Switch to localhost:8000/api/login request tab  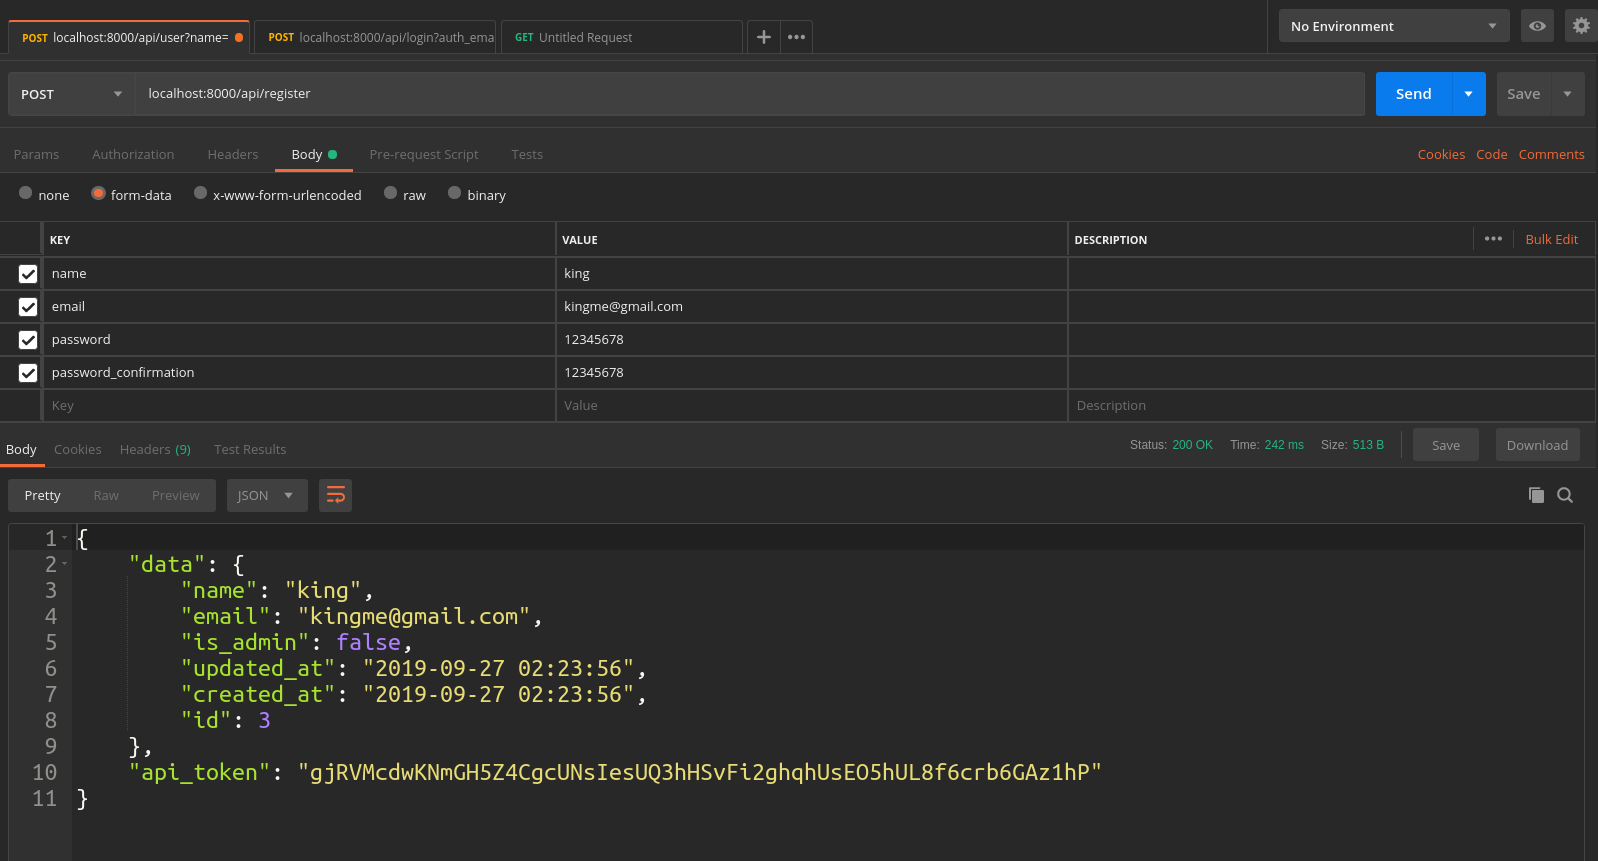pos(375,37)
